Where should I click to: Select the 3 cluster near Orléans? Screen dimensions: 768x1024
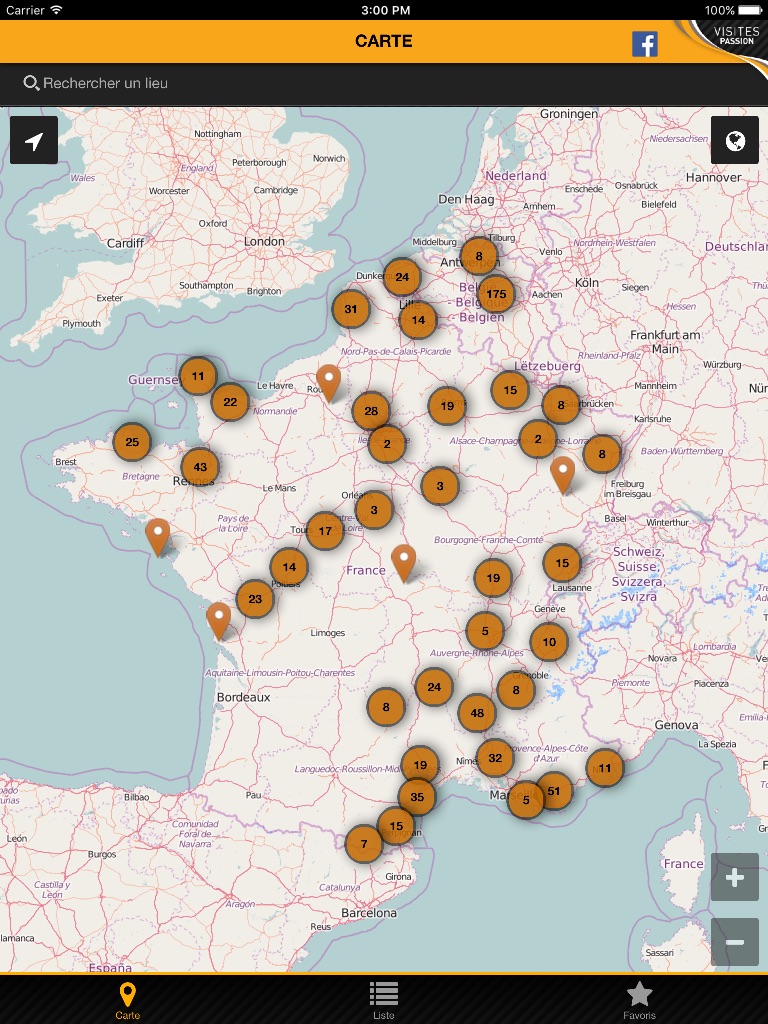(374, 509)
